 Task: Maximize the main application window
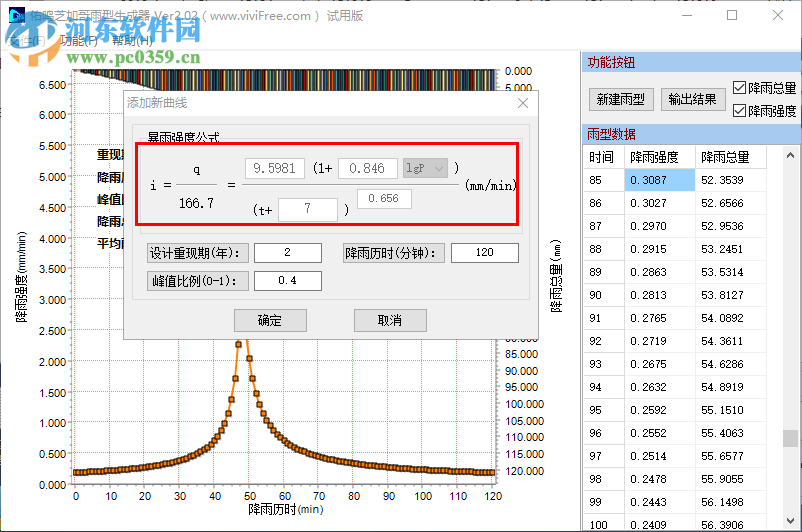(732, 15)
